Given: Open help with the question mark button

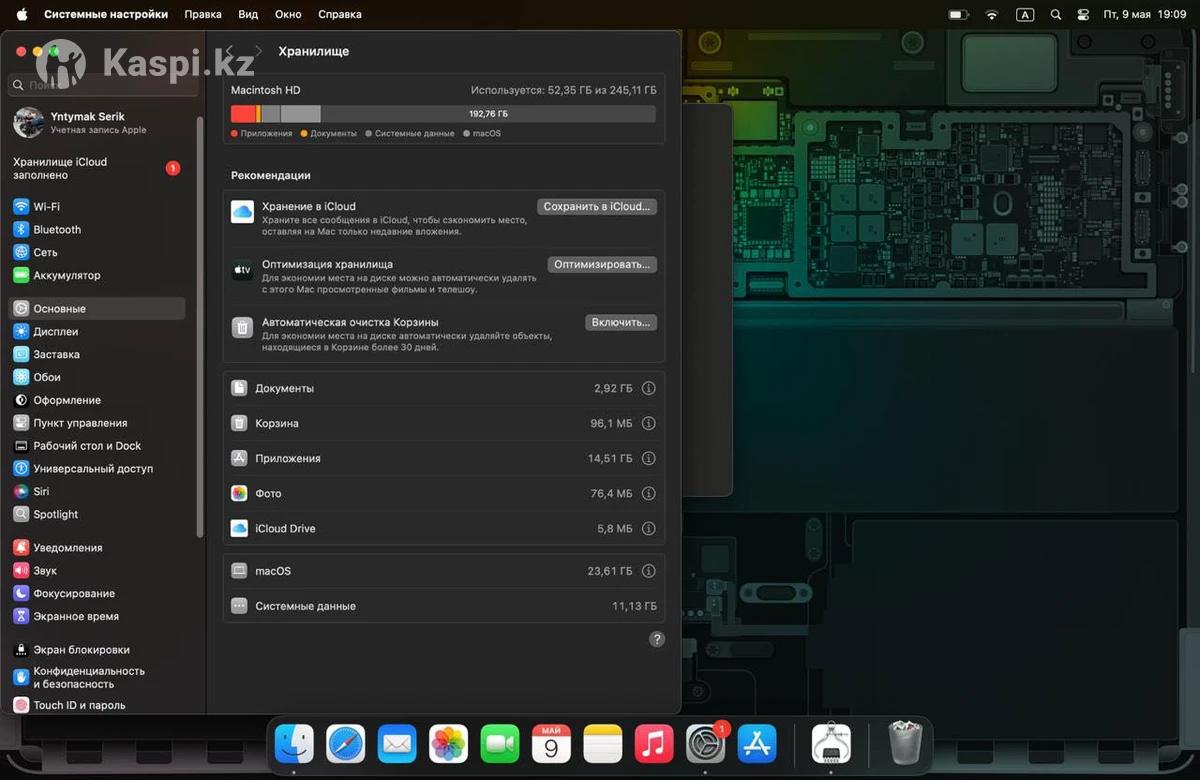Looking at the screenshot, I should [657, 639].
